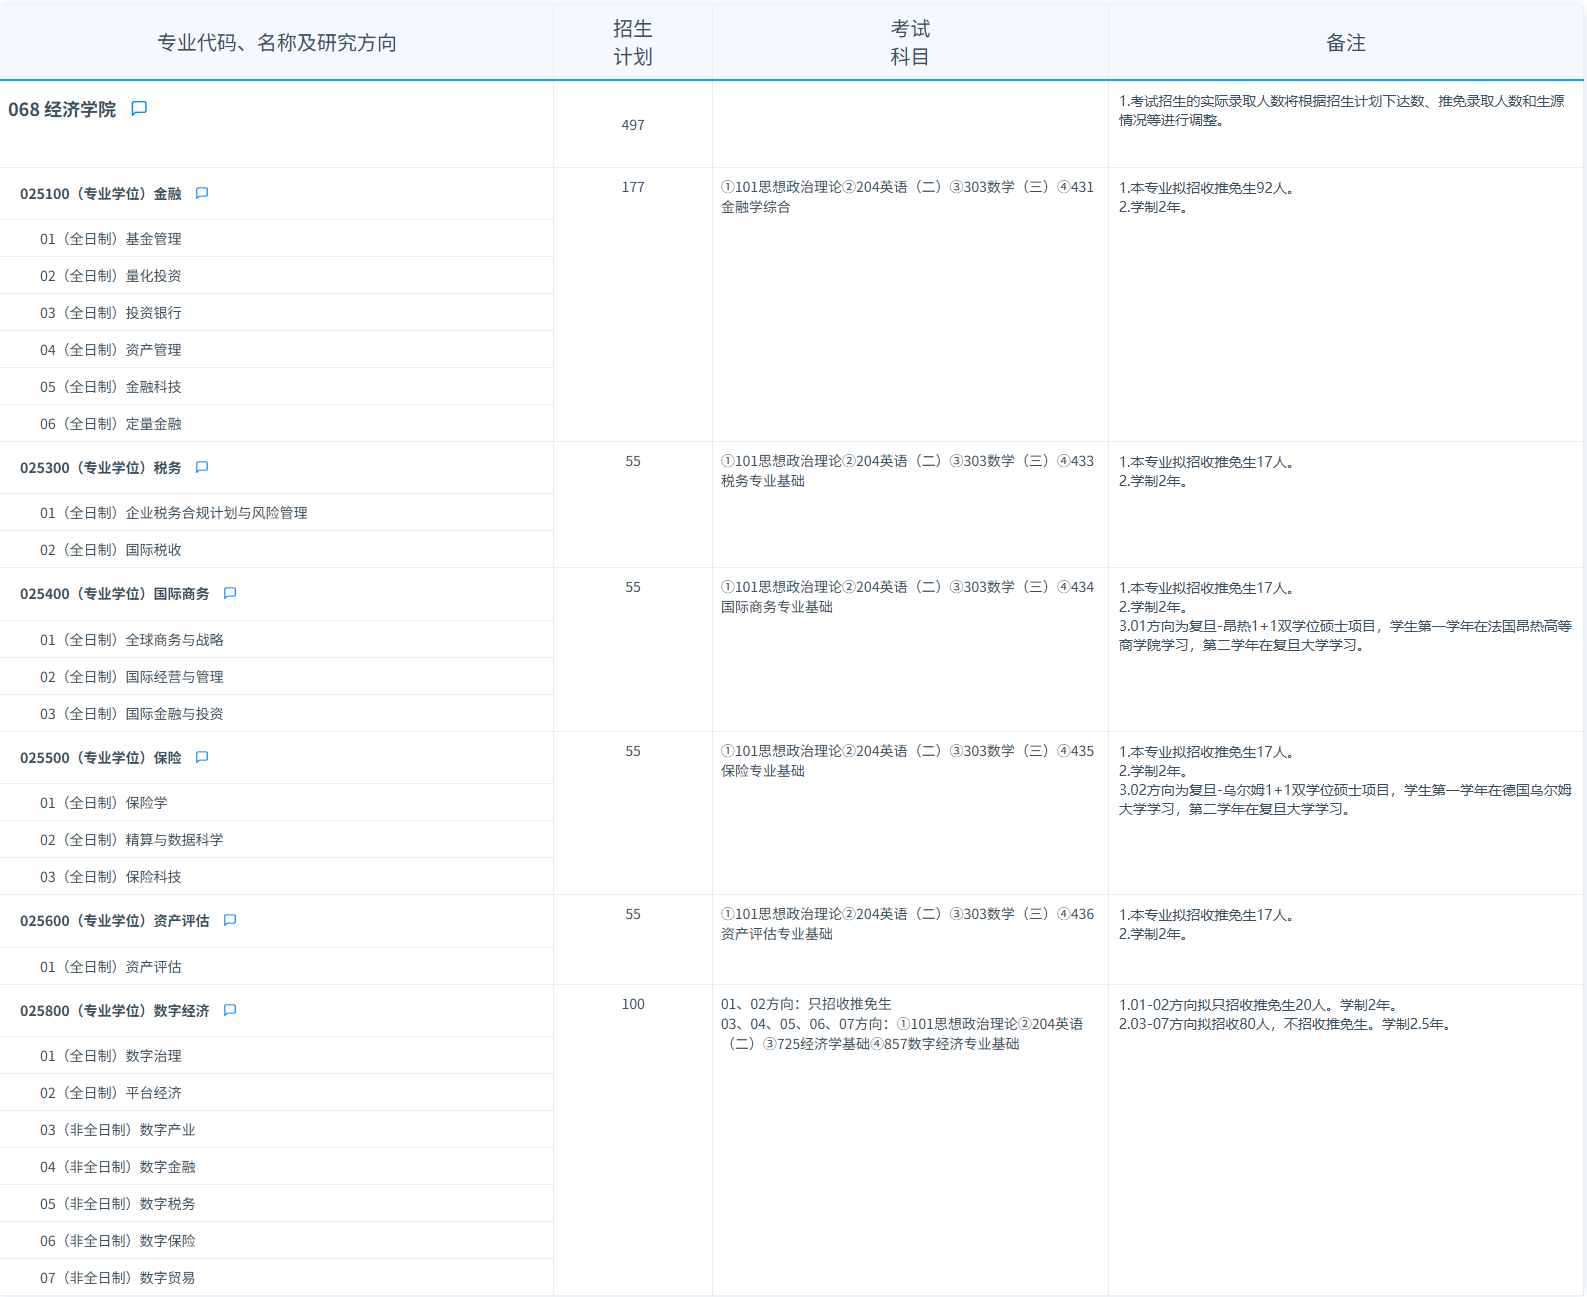Click the 备注 column header
This screenshot has height=1297, width=1587.
coord(1345,43)
